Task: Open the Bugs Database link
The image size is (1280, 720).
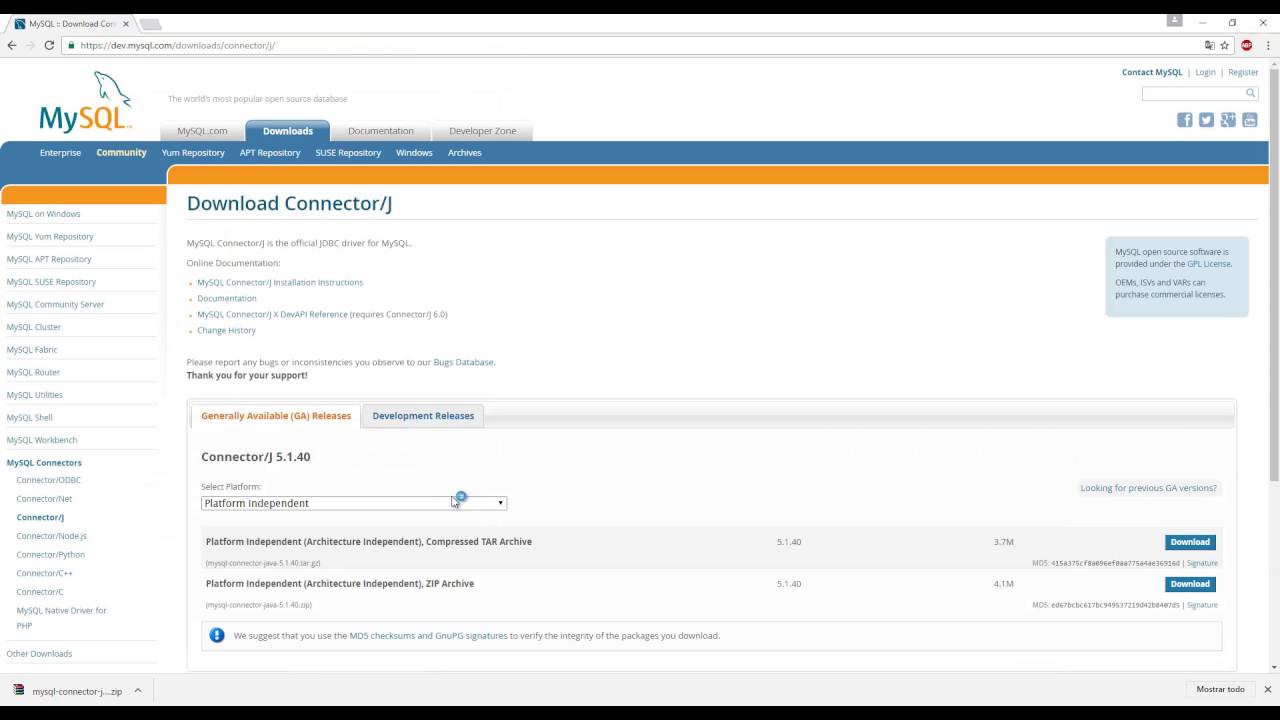Action: click(x=463, y=362)
